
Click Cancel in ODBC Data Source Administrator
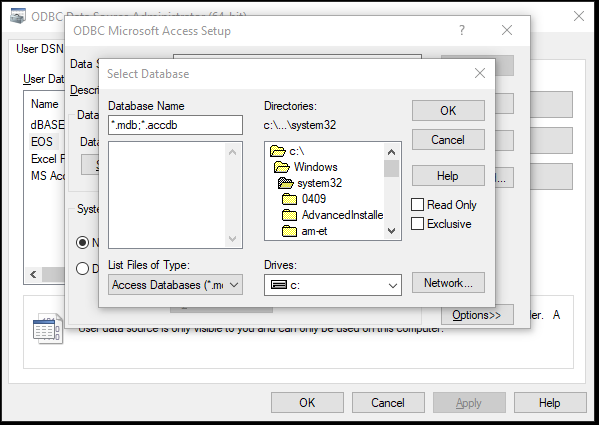point(388,403)
